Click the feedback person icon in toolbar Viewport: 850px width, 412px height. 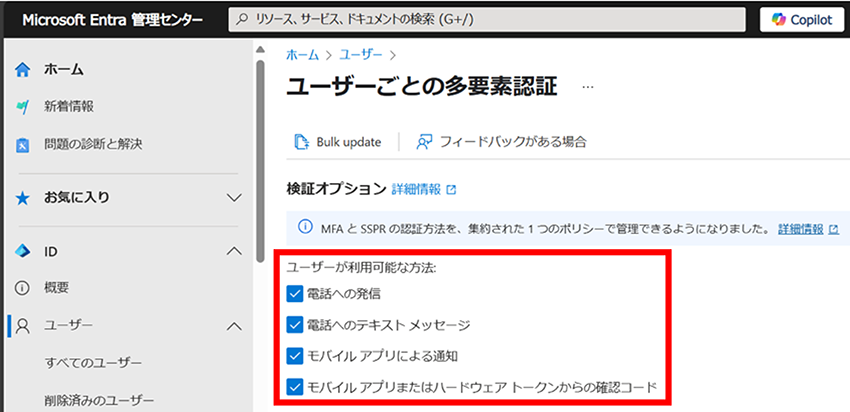click(x=423, y=142)
